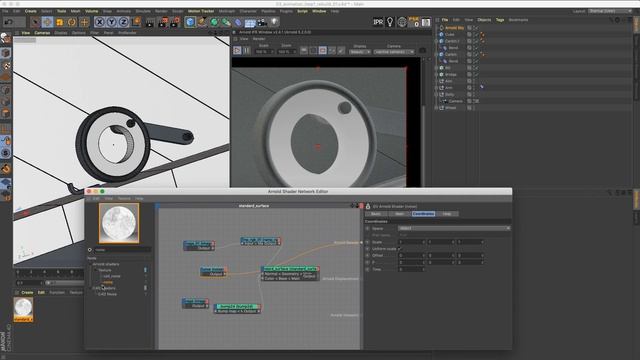Click the Arnold light bulb icon
This screenshot has width=640, height=360.
(390, 22)
